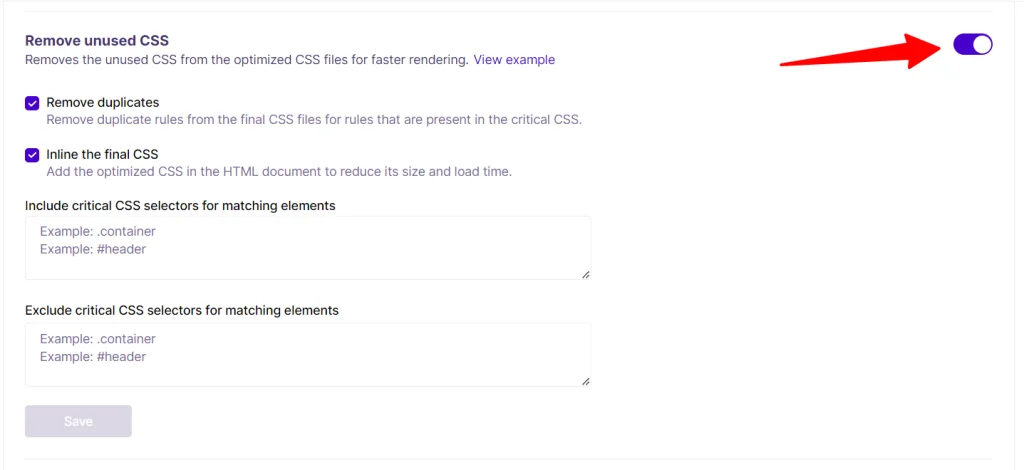The image size is (1024, 470).
Task: Toggle the Remove unused CSS switch
Action: tap(972, 44)
